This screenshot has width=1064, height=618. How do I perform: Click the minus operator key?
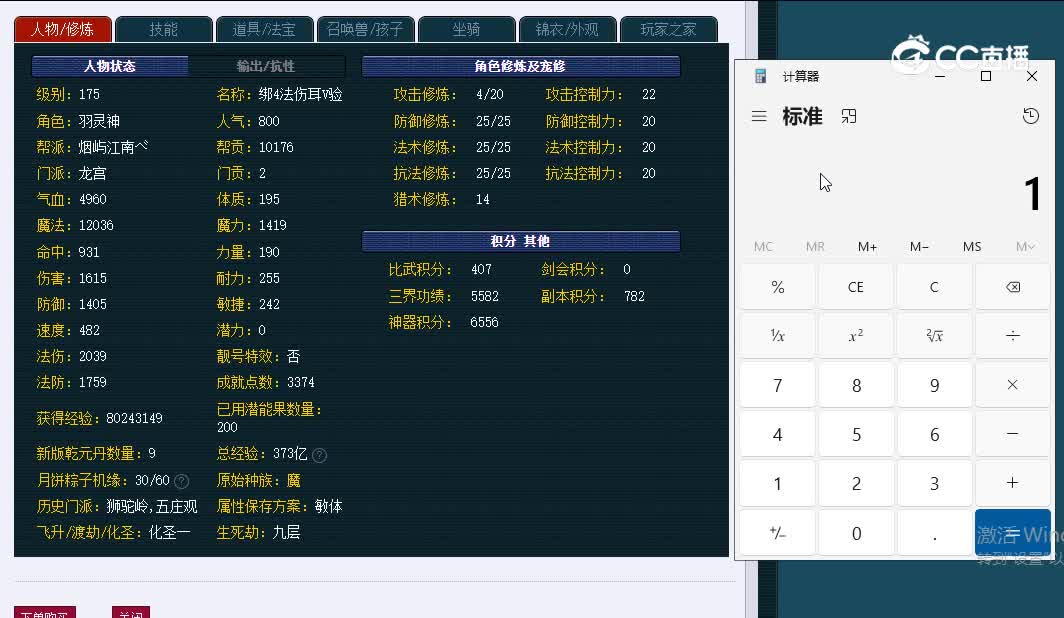pyautogui.click(x=1012, y=434)
